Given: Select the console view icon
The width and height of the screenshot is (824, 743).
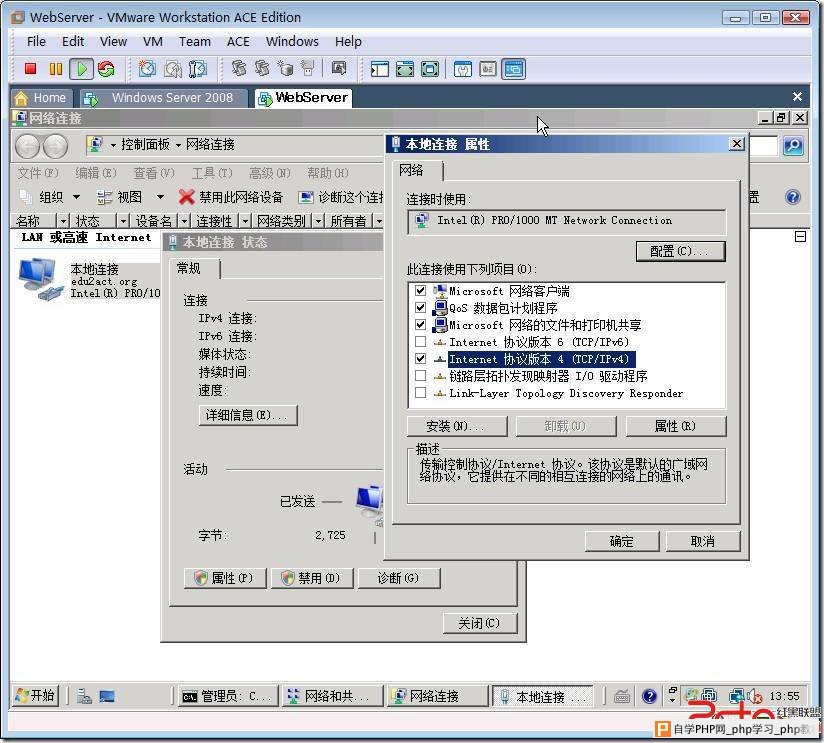Looking at the screenshot, I should [513, 69].
